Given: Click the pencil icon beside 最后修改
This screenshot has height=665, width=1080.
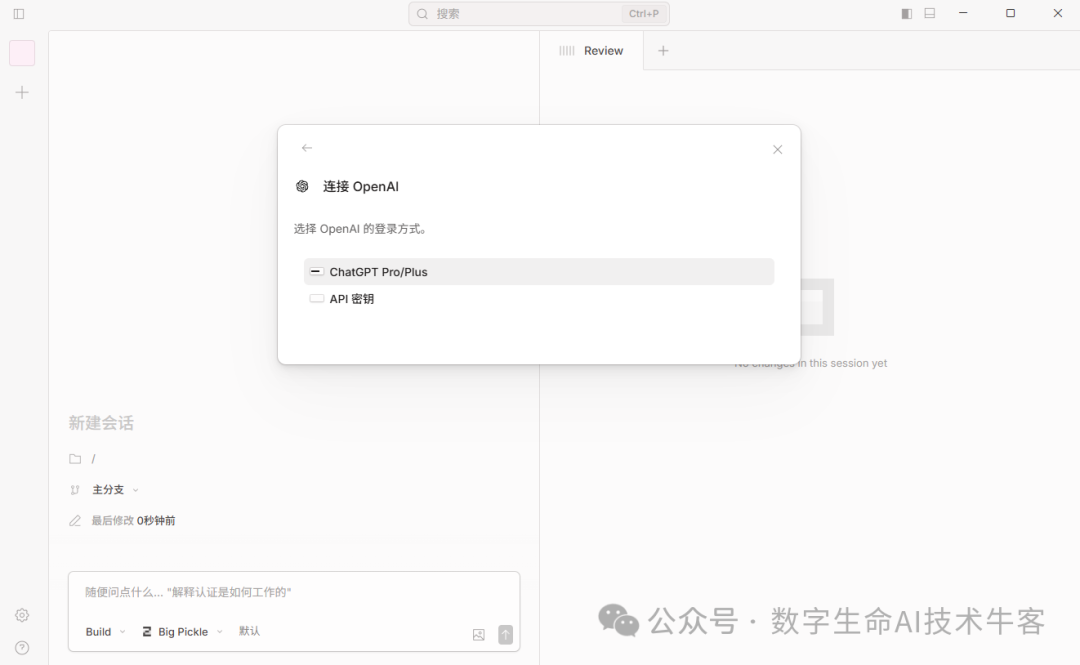Looking at the screenshot, I should (75, 521).
